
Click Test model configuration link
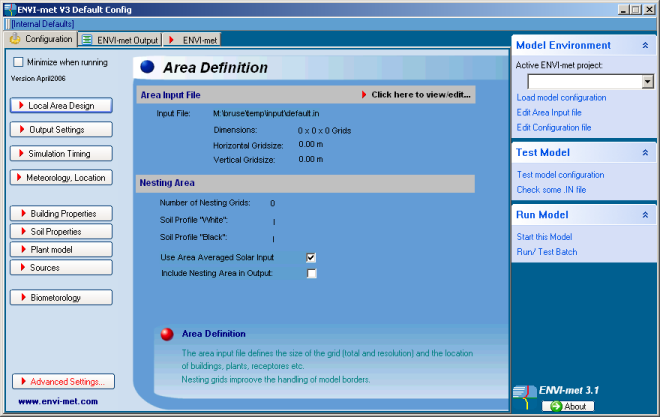point(560,175)
